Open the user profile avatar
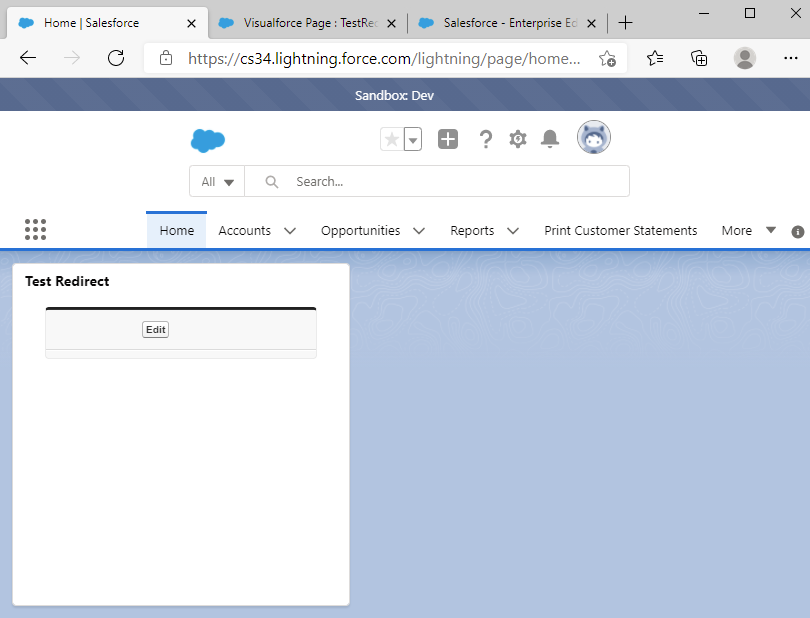810x618 pixels. coord(594,138)
